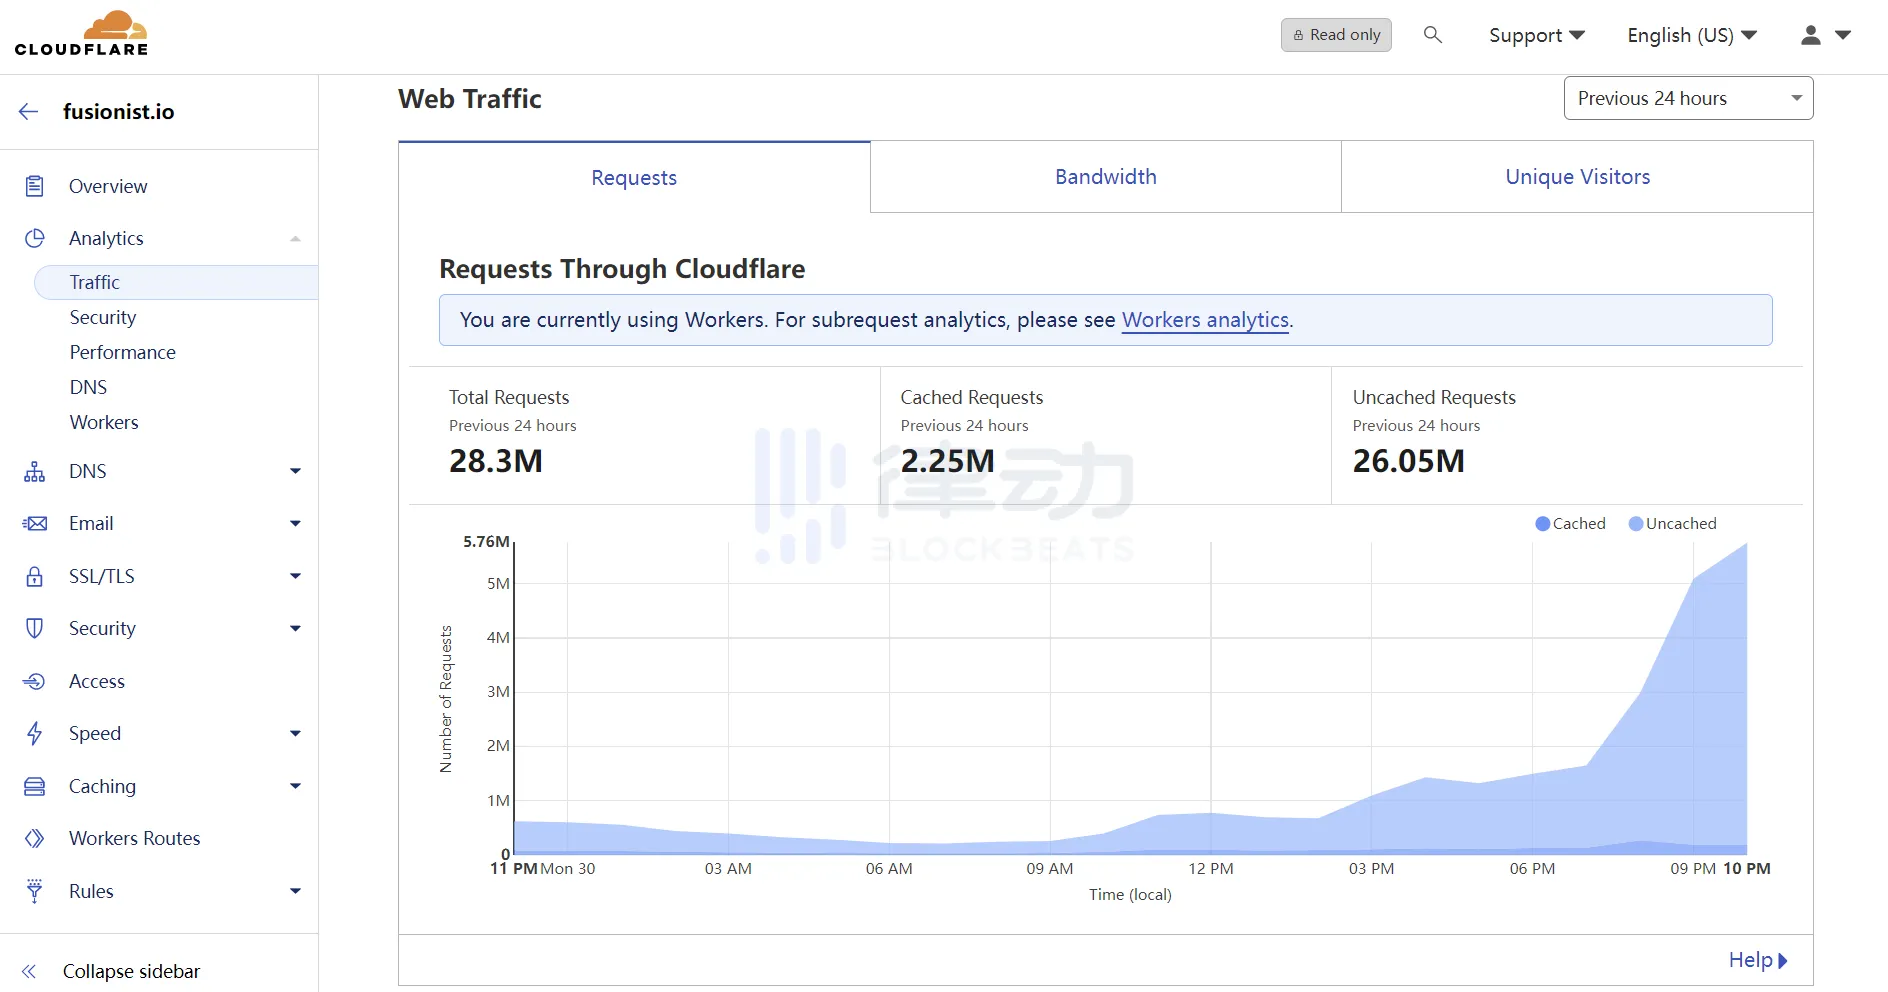Image resolution: width=1888 pixels, height=992 pixels.
Task: Expand the Support dropdown menu
Action: (x=1536, y=35)
